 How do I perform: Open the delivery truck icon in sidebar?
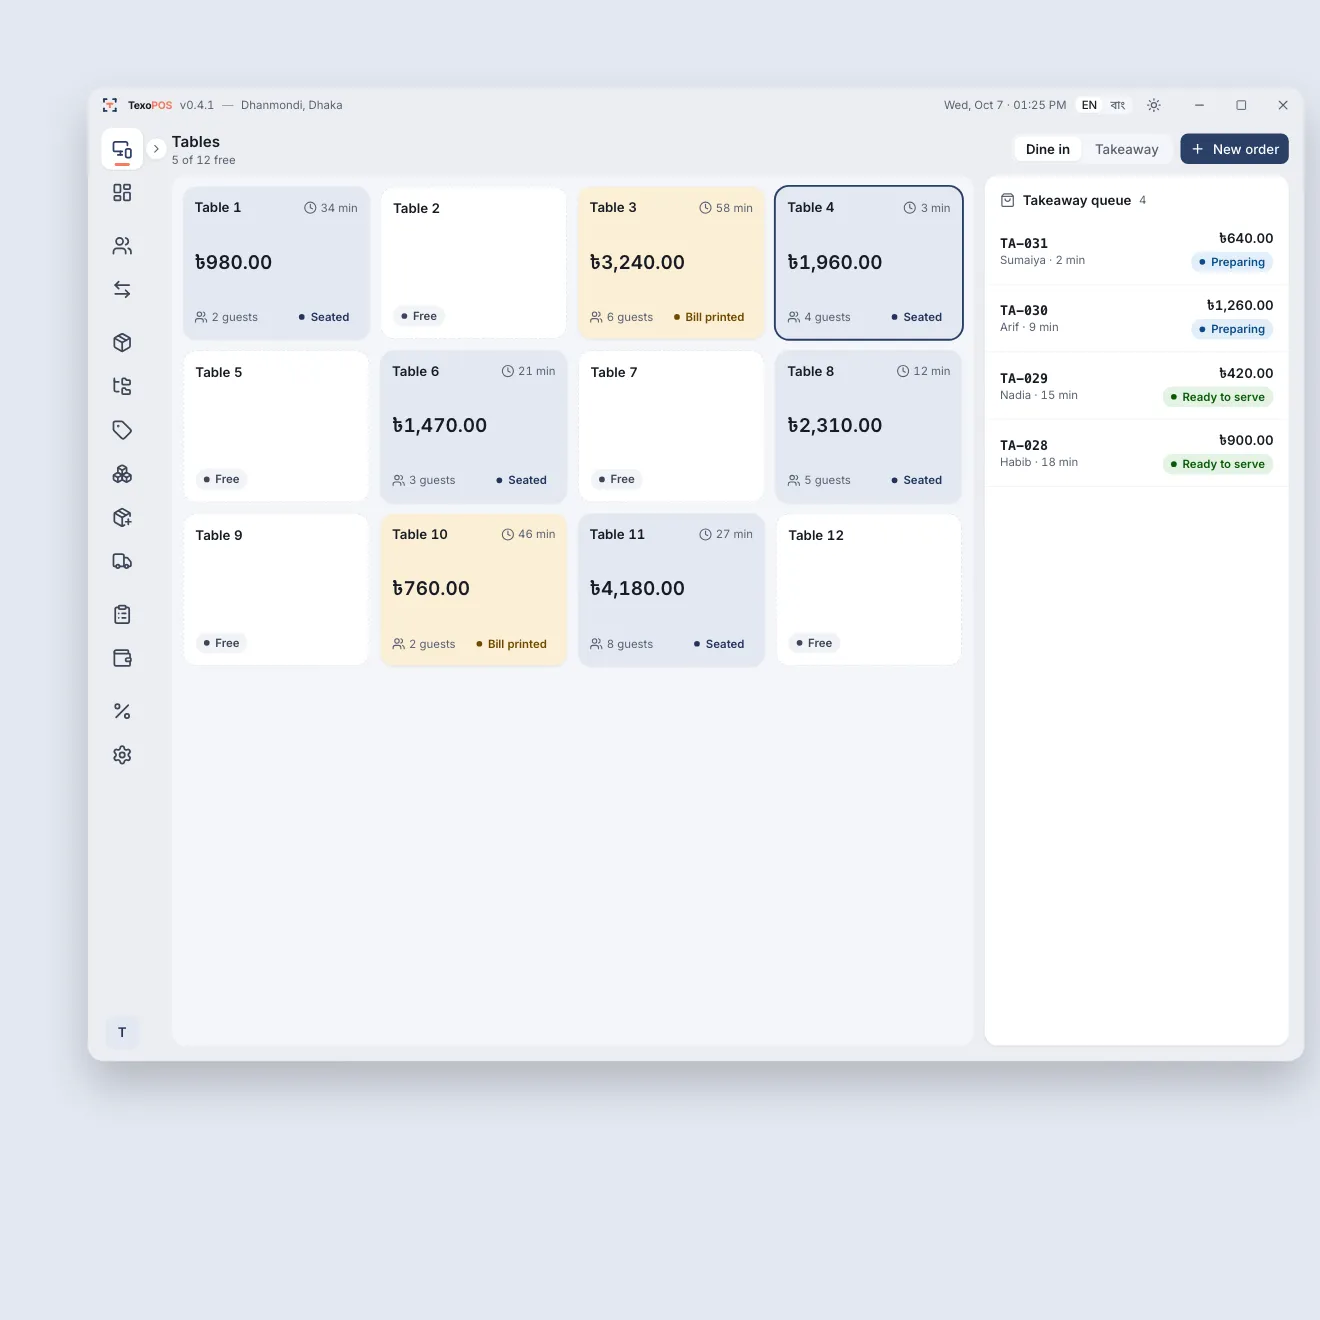122,562
